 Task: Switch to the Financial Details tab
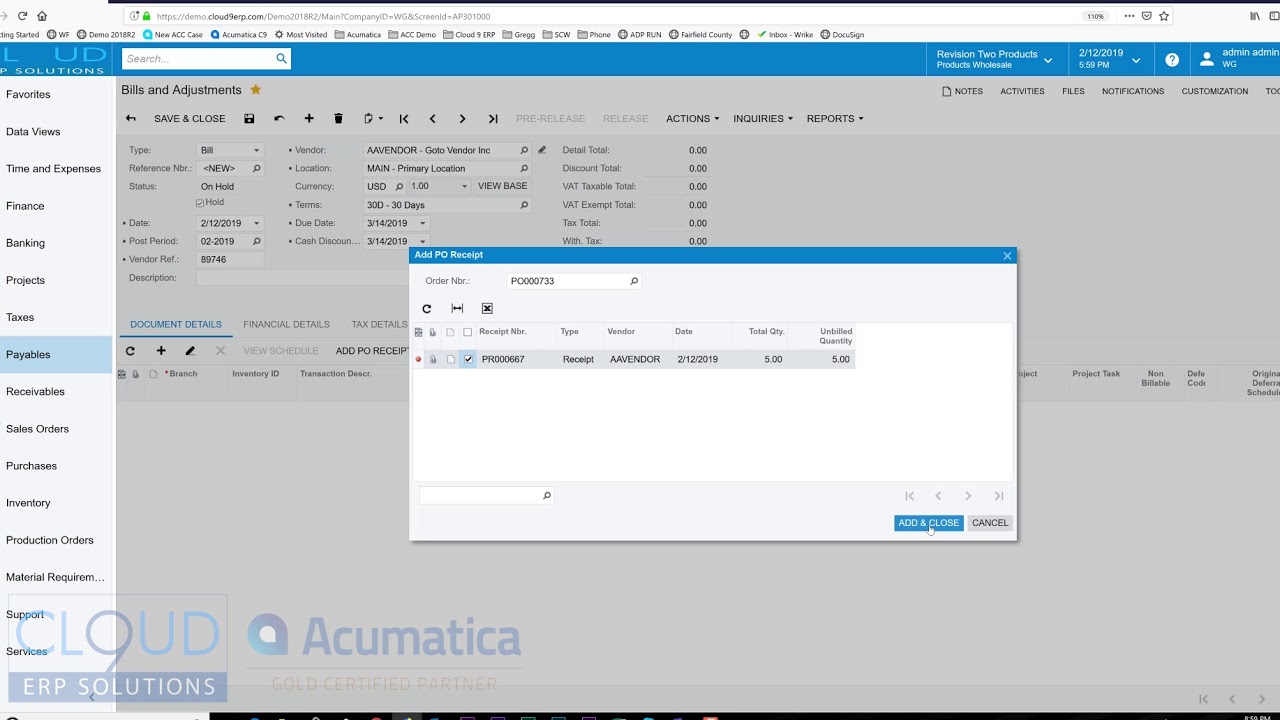286,325
